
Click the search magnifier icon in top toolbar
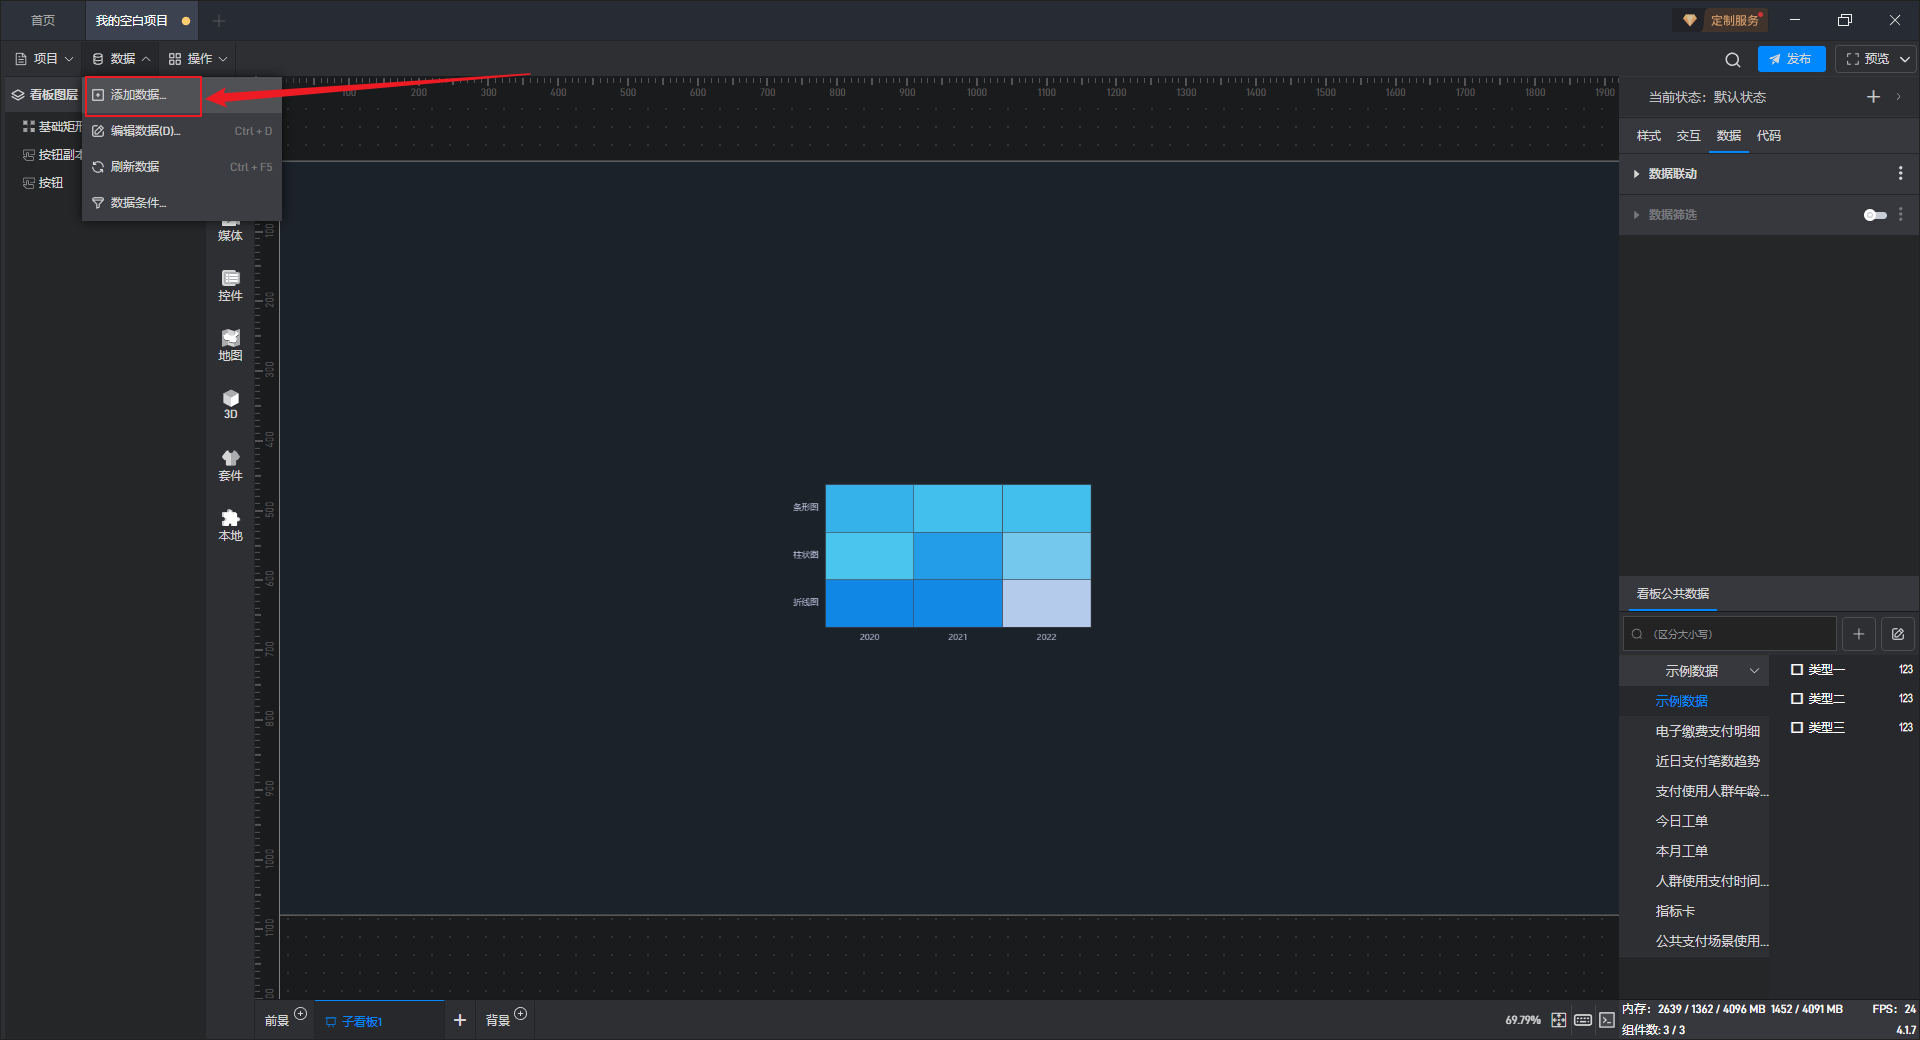click(x=1733, y=59)
